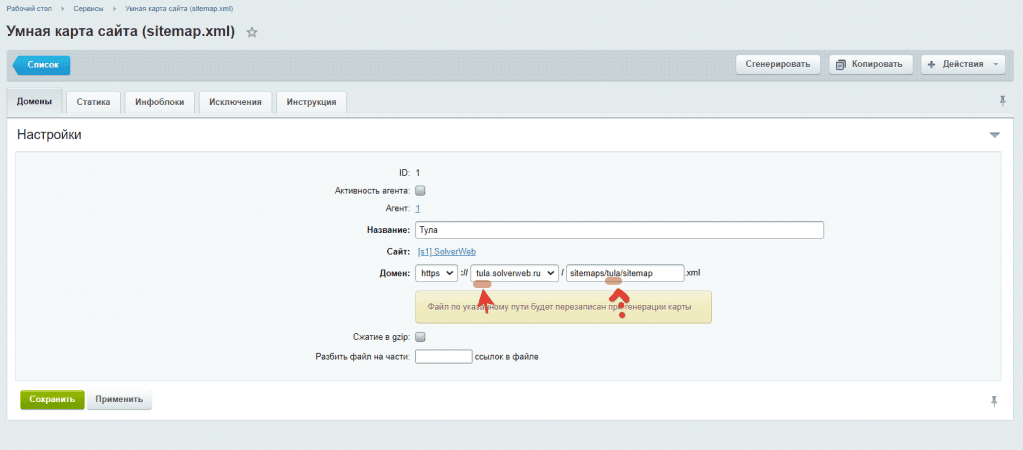1023x450 pixels.
Task: Open the Инструкция tab
Action: [311, 102]
